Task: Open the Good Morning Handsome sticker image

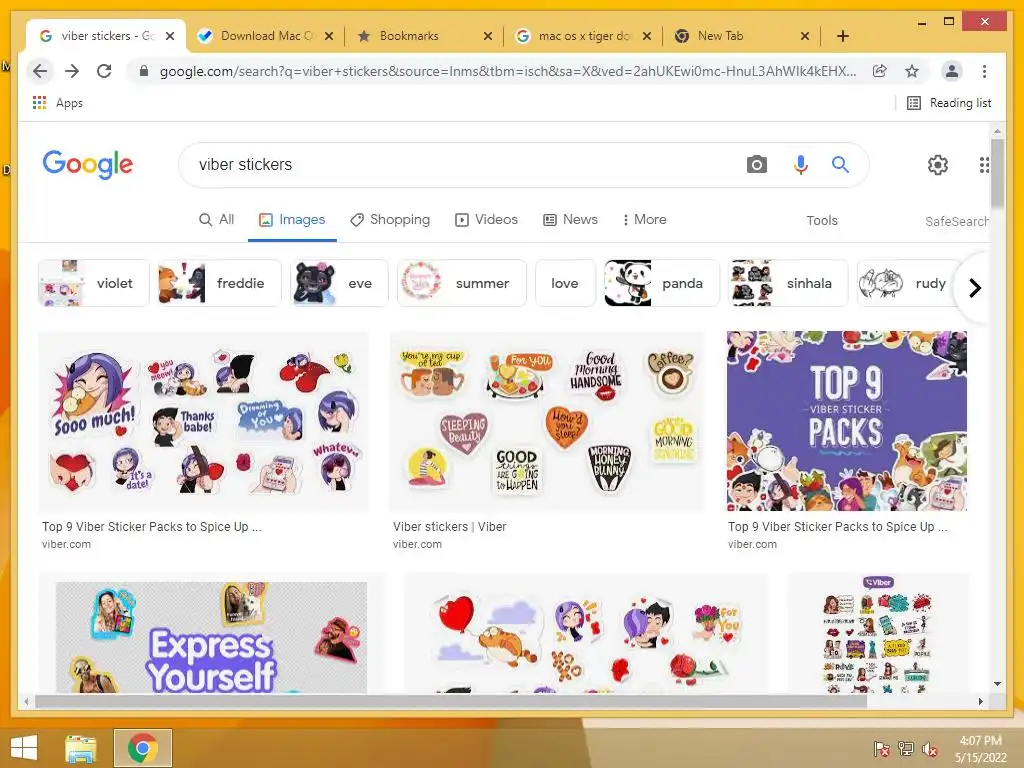Action: point(547,421)
